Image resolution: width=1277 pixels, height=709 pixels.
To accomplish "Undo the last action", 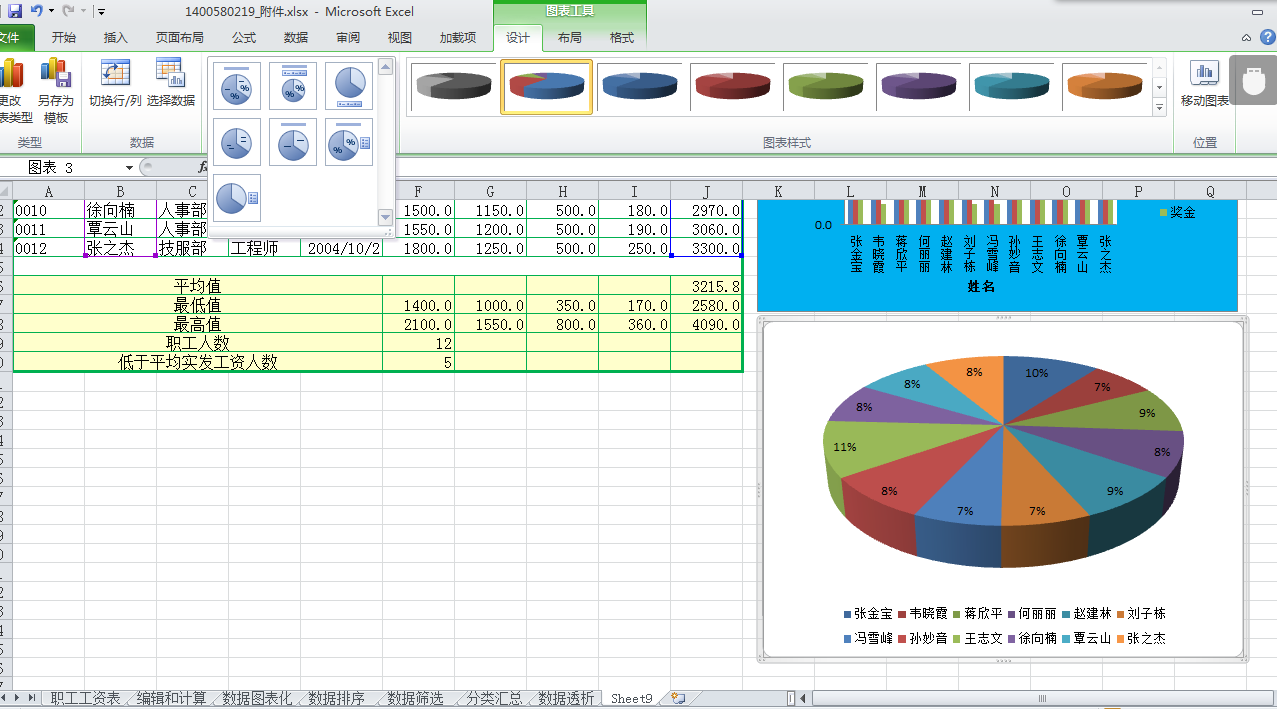I will point(36,11).
